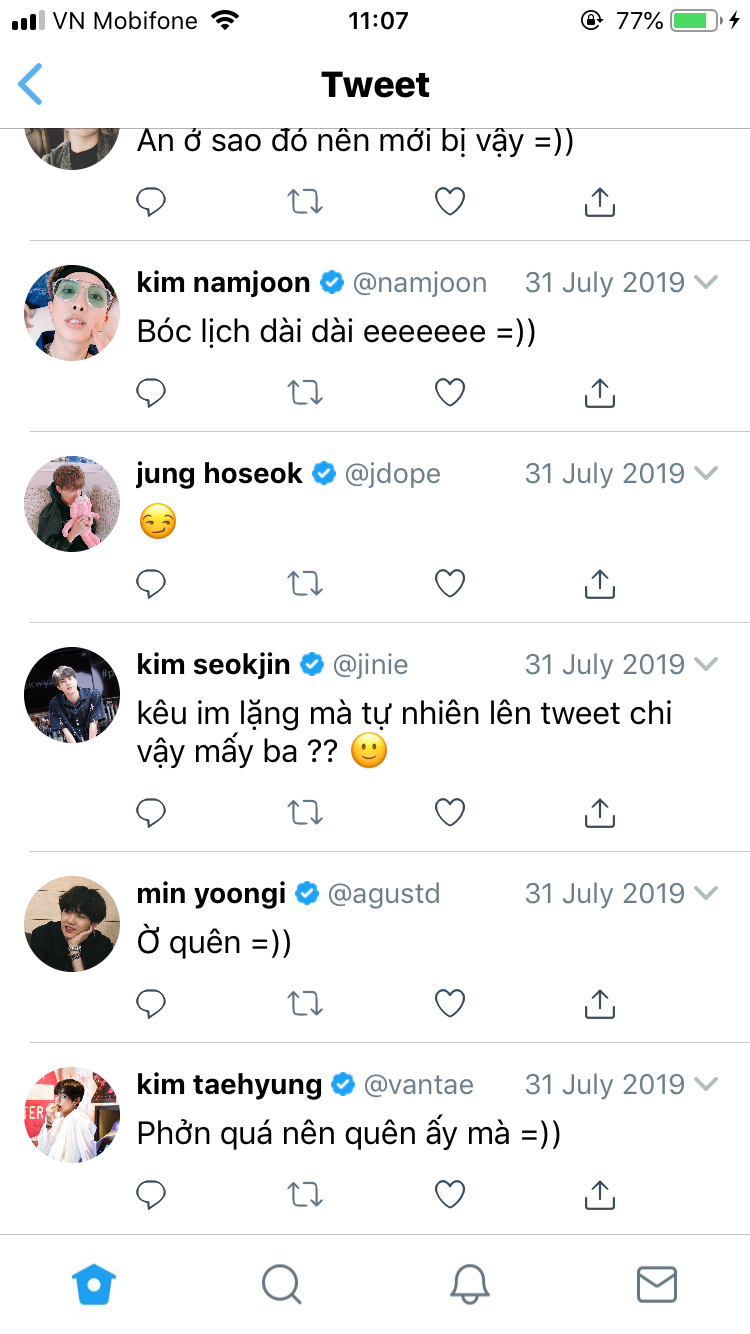Open kim seokjin's profile name
This screenshot has width=750, height=1334.
[213, 664]
